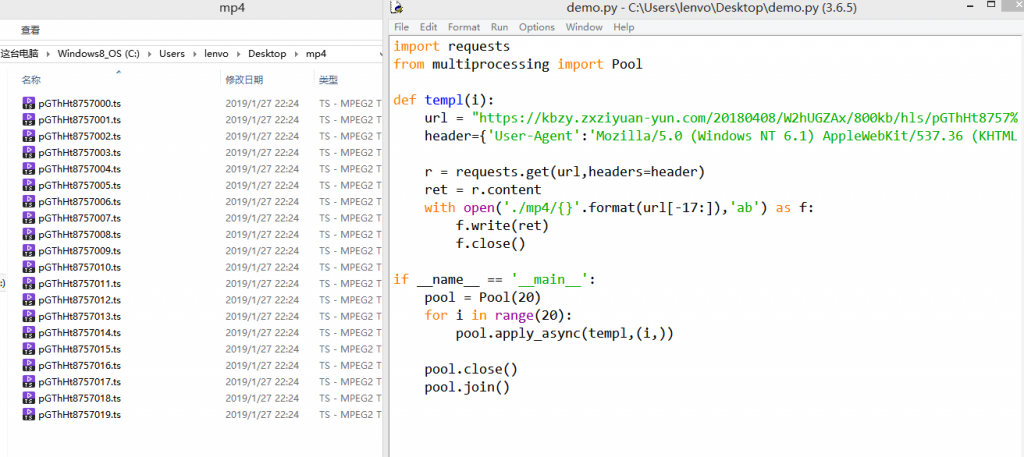Click the 'ret = r.content' code line
1024x457 pixels.
point(483,190)
